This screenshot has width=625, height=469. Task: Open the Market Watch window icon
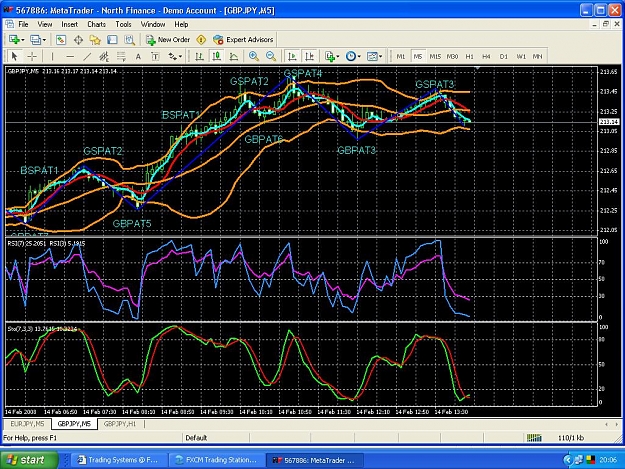61,39
